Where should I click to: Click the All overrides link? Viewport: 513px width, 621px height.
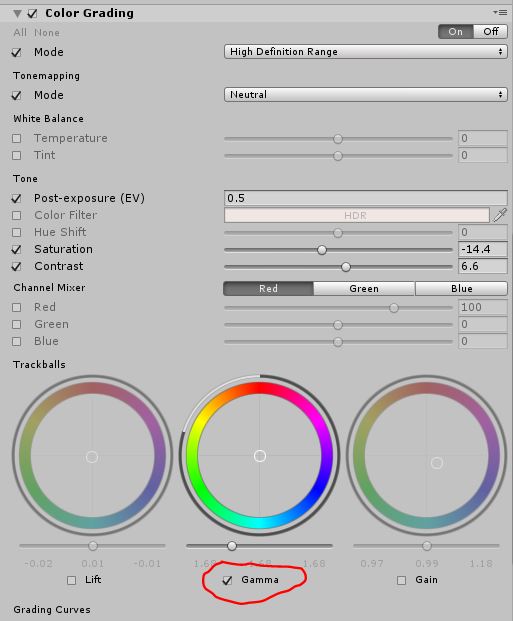[x=20, y=32]
